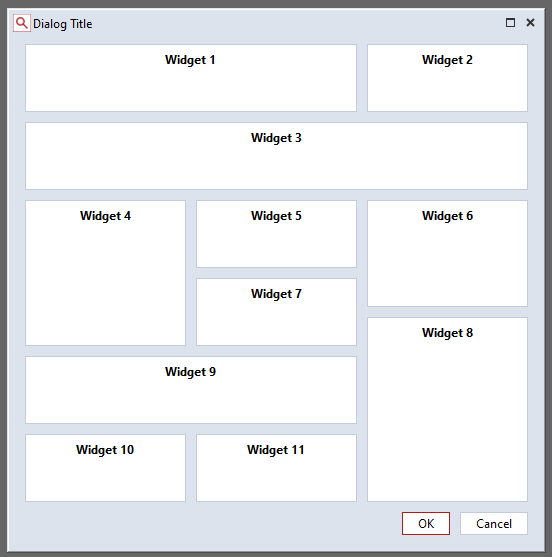Select the tall Widget 8 panel
The width and height of the screenshot is (552, 557).
[447, 409]
